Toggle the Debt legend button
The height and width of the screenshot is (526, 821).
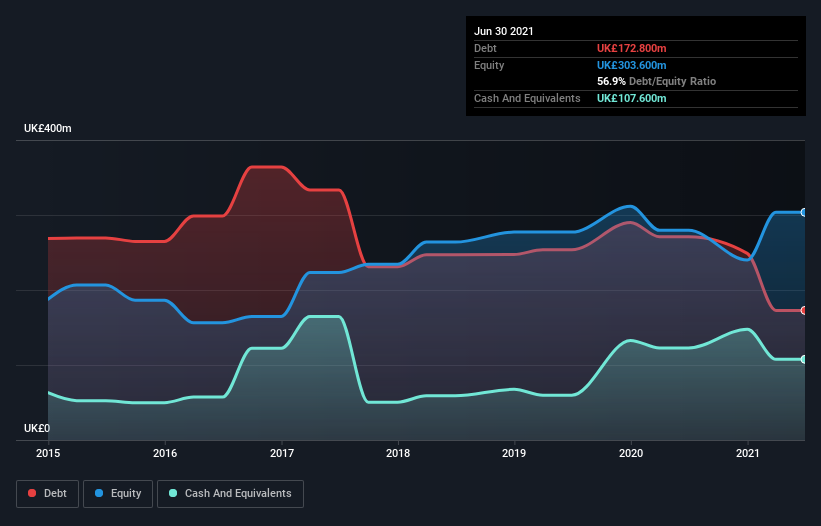48,494
